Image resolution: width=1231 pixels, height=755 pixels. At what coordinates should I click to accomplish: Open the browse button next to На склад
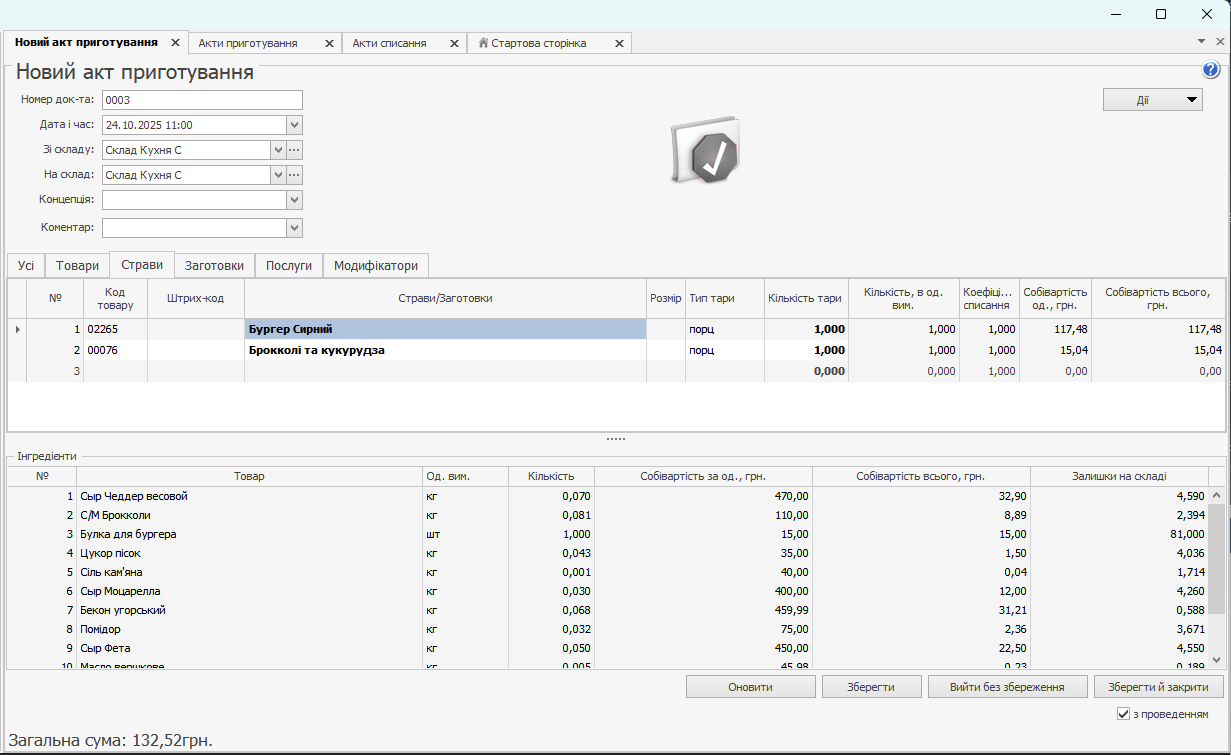coord(294,175)
